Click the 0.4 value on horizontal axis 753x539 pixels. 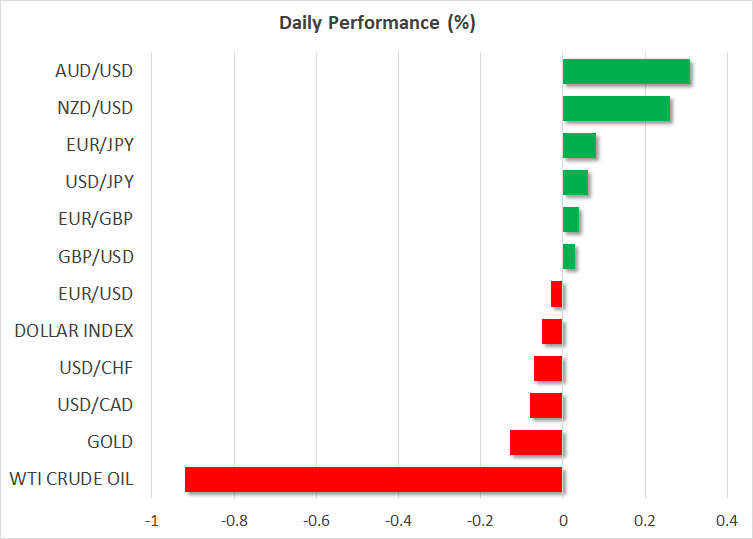[727, 520]
